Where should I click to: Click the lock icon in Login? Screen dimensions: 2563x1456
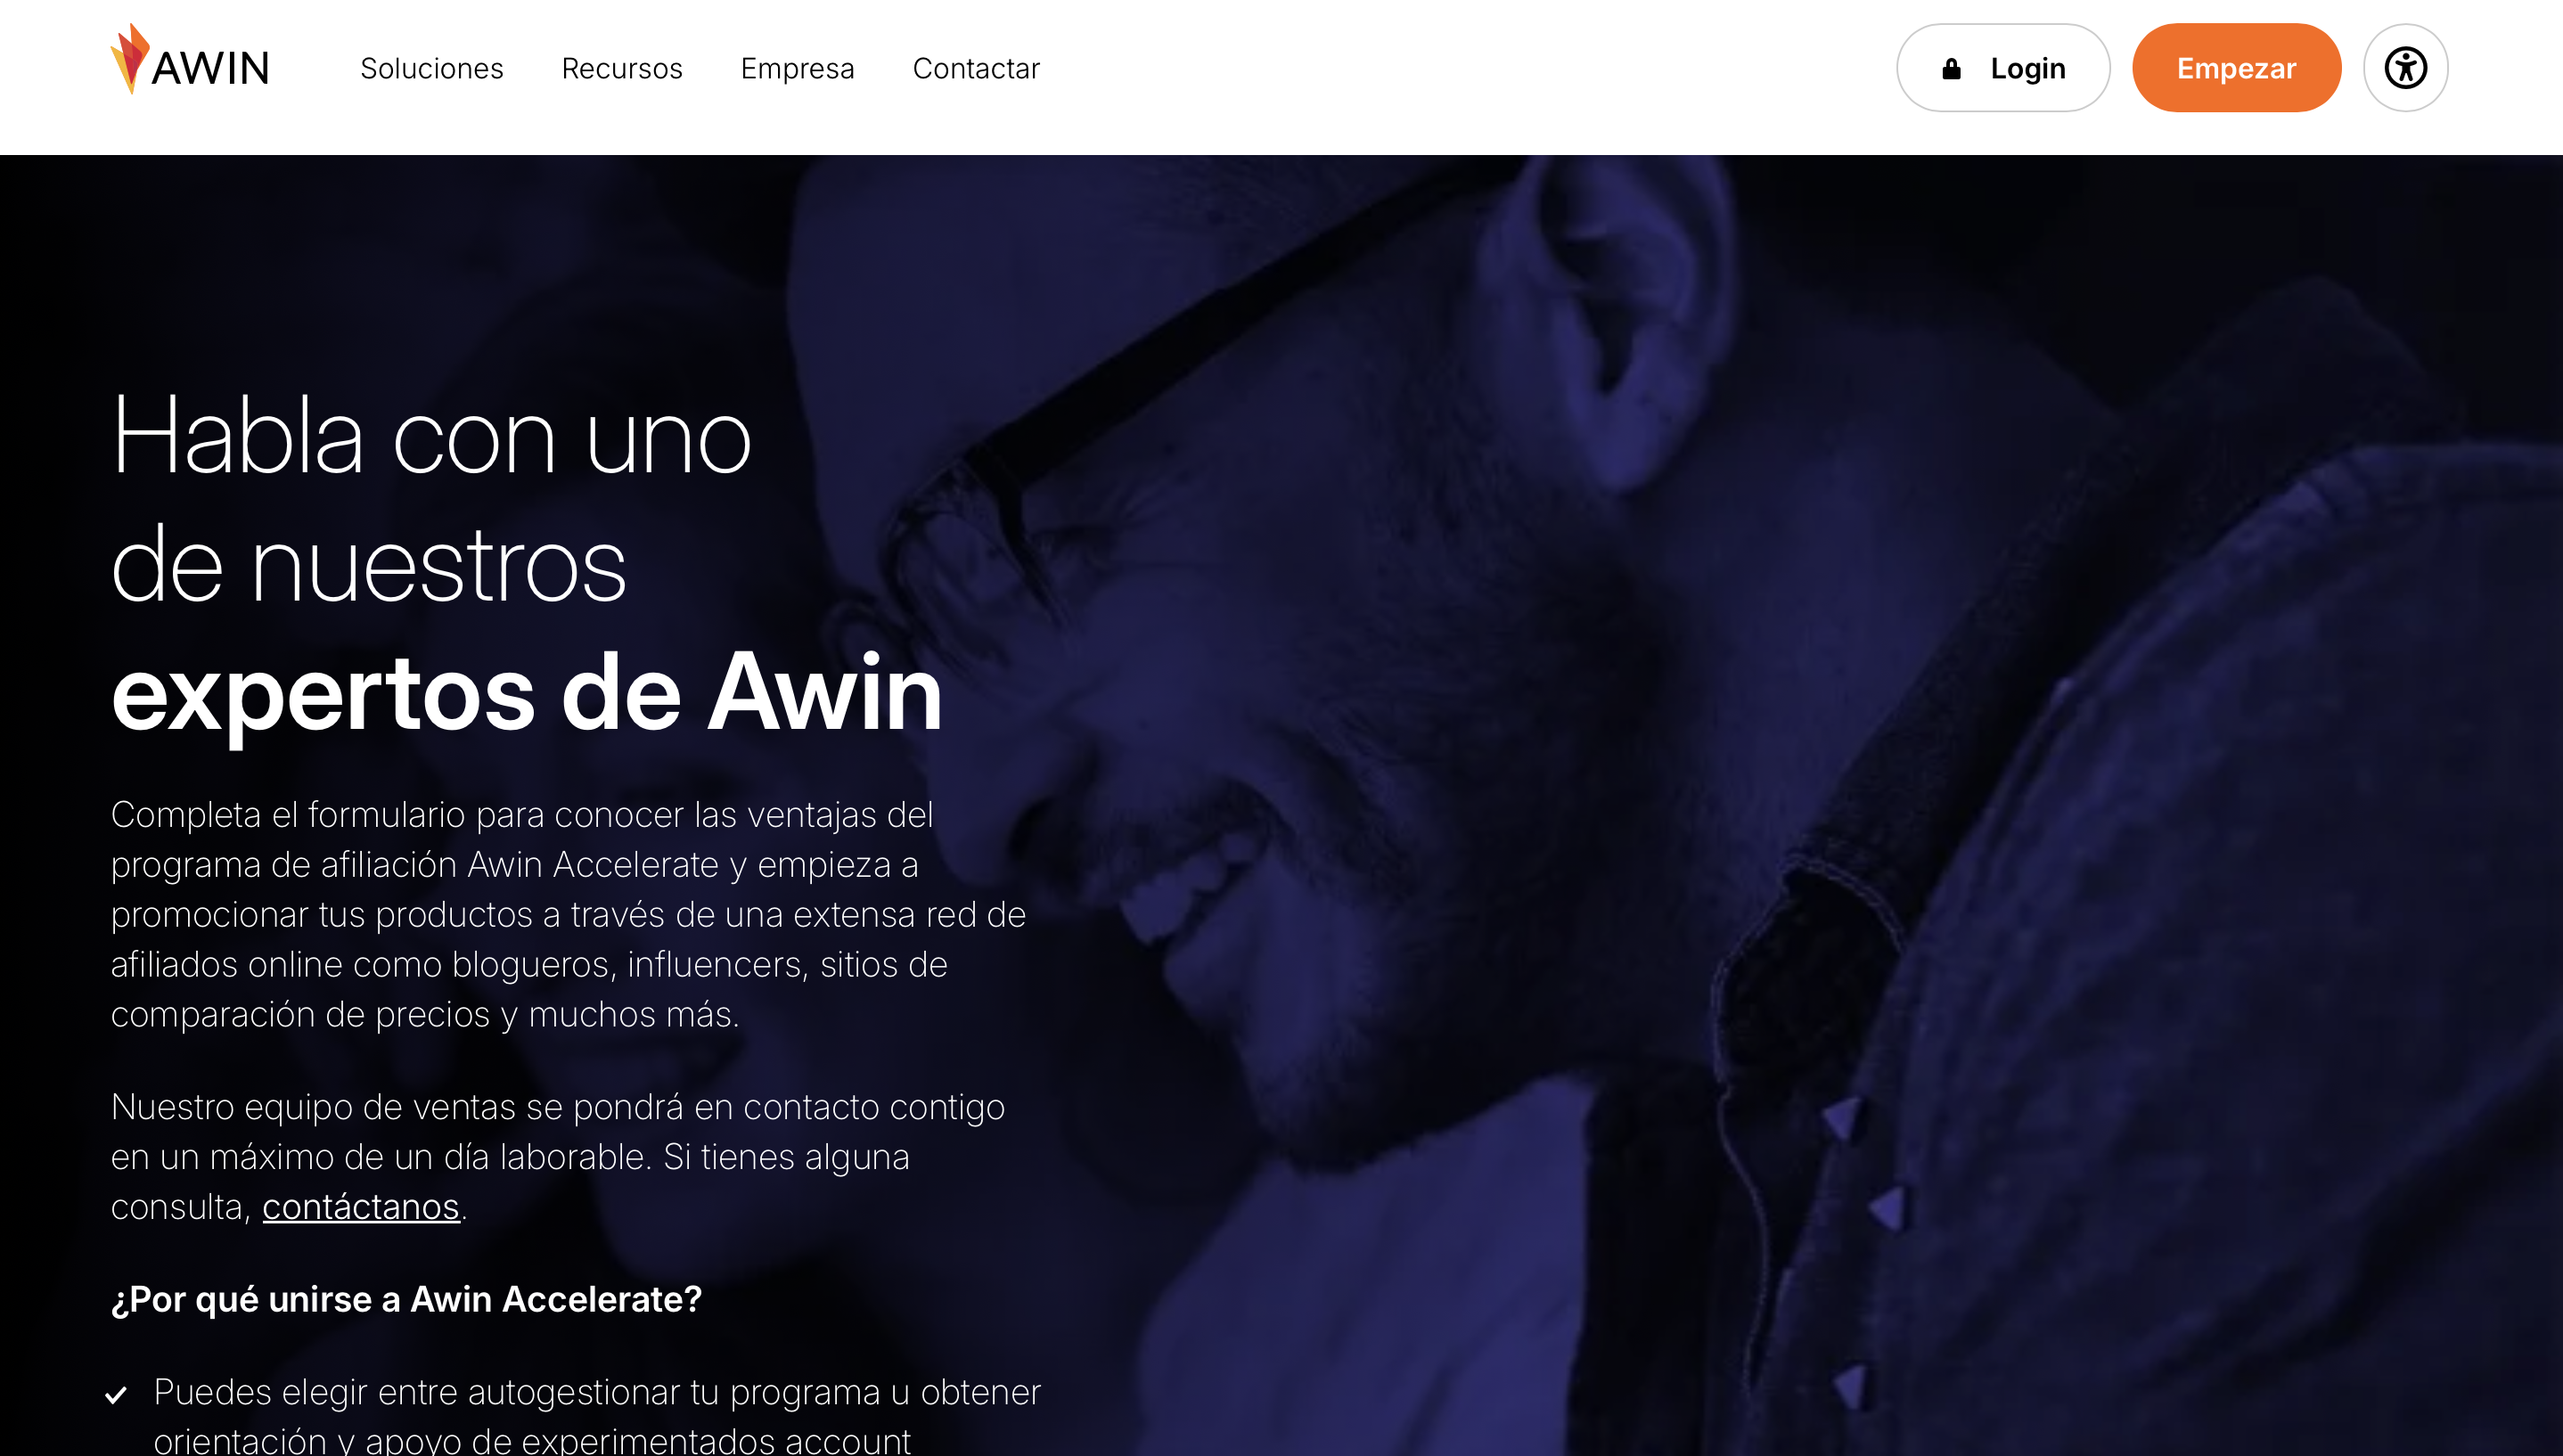[x=1951, y=68]
